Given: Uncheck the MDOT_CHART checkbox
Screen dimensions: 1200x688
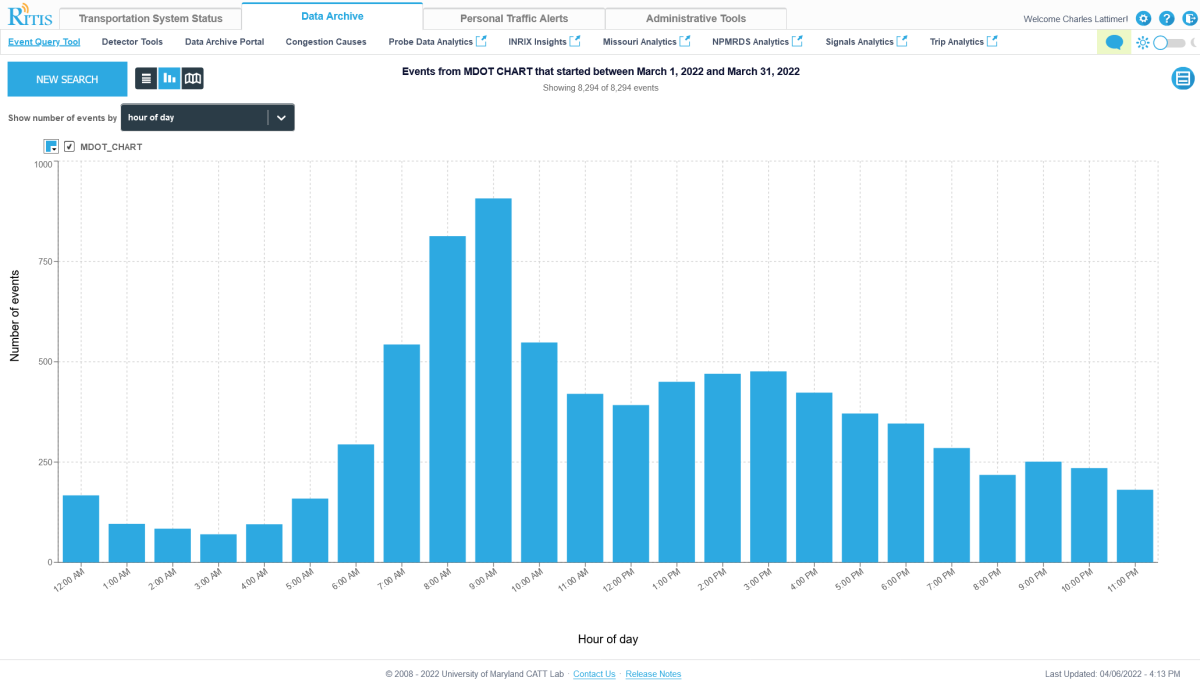Looking at the screenshot, I should pos(70,147).
